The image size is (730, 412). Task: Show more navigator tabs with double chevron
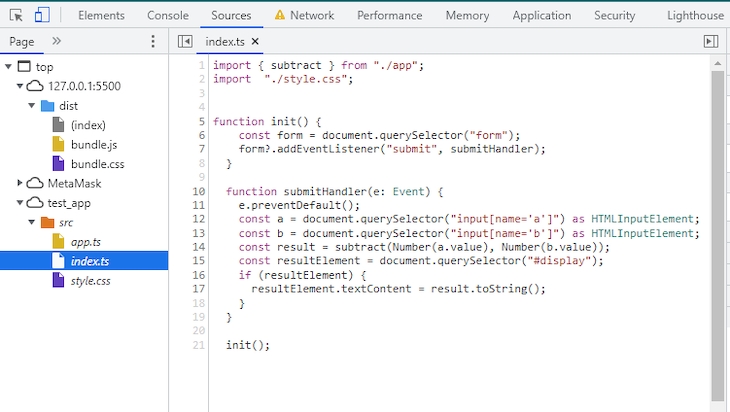coord(56,41)
